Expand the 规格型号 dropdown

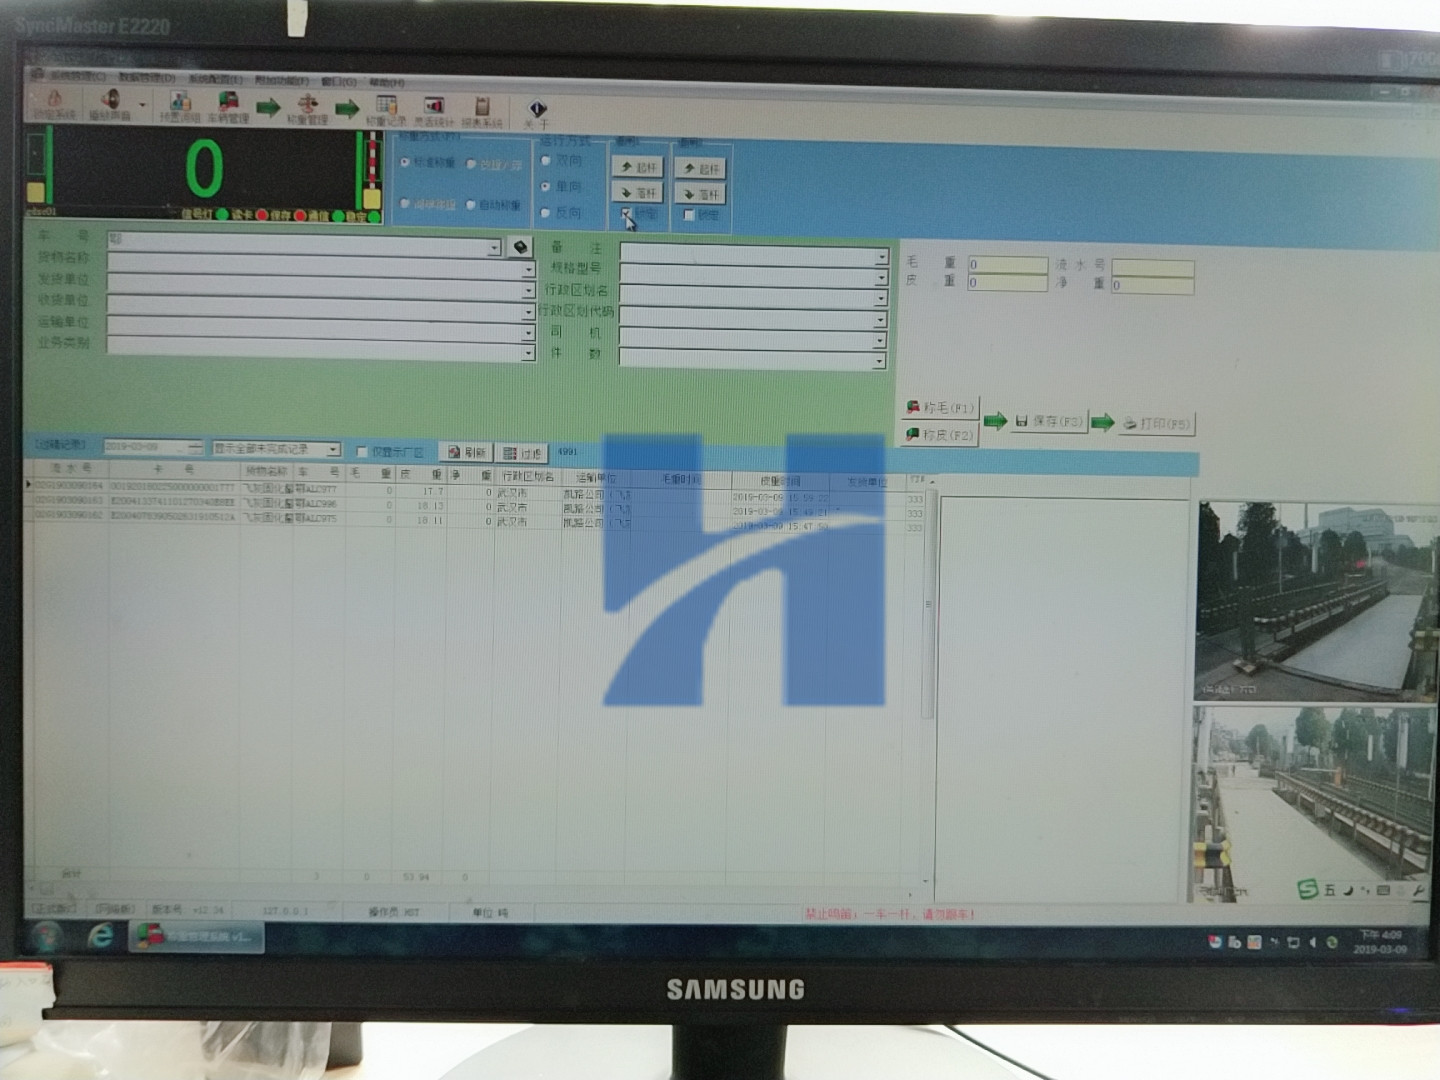click(x=880, y=277)
